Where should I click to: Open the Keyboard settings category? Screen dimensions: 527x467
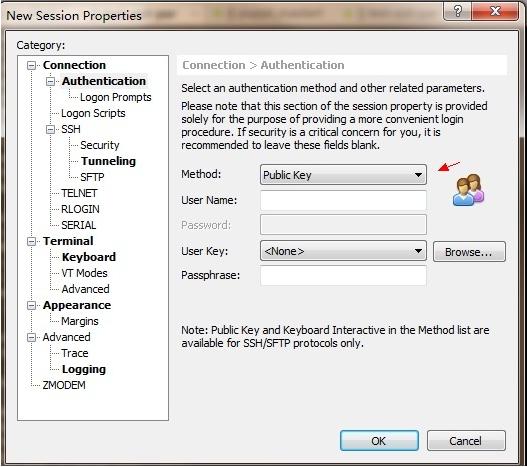[89, 257]
